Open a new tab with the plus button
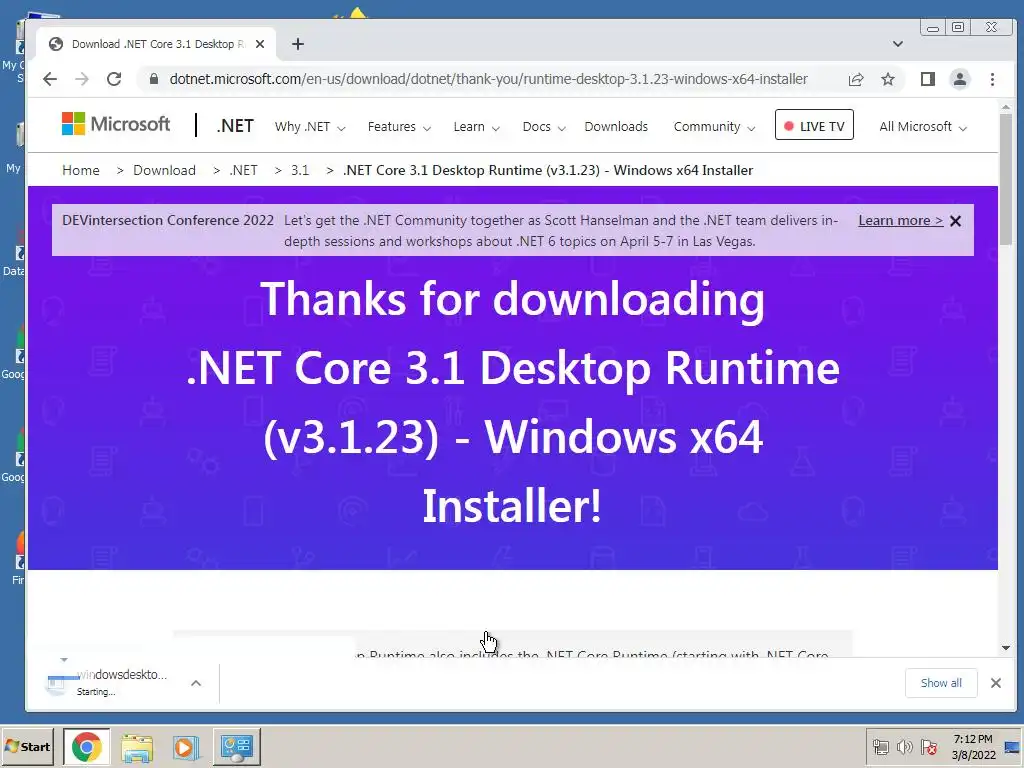 coord(298,44)
